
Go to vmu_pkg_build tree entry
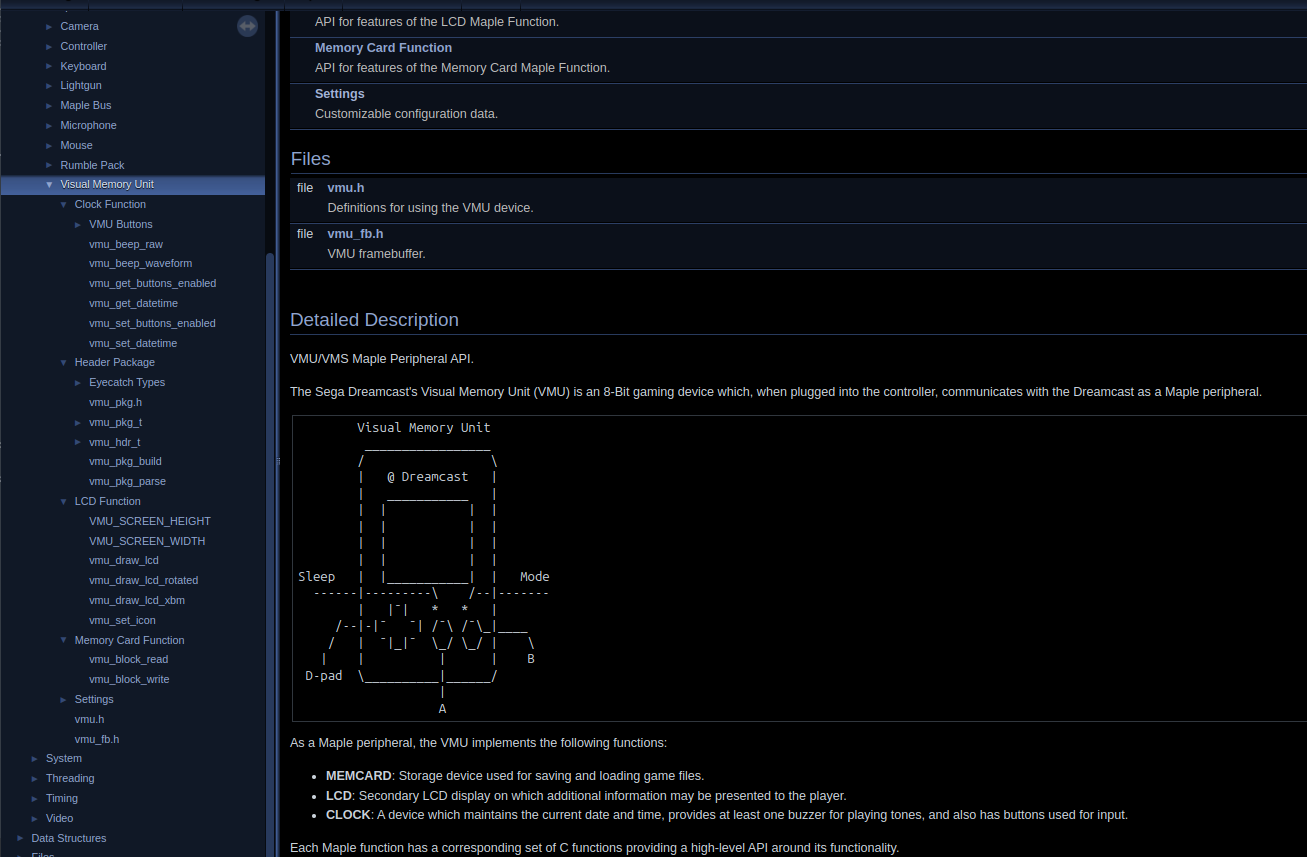tap(125, 461)
